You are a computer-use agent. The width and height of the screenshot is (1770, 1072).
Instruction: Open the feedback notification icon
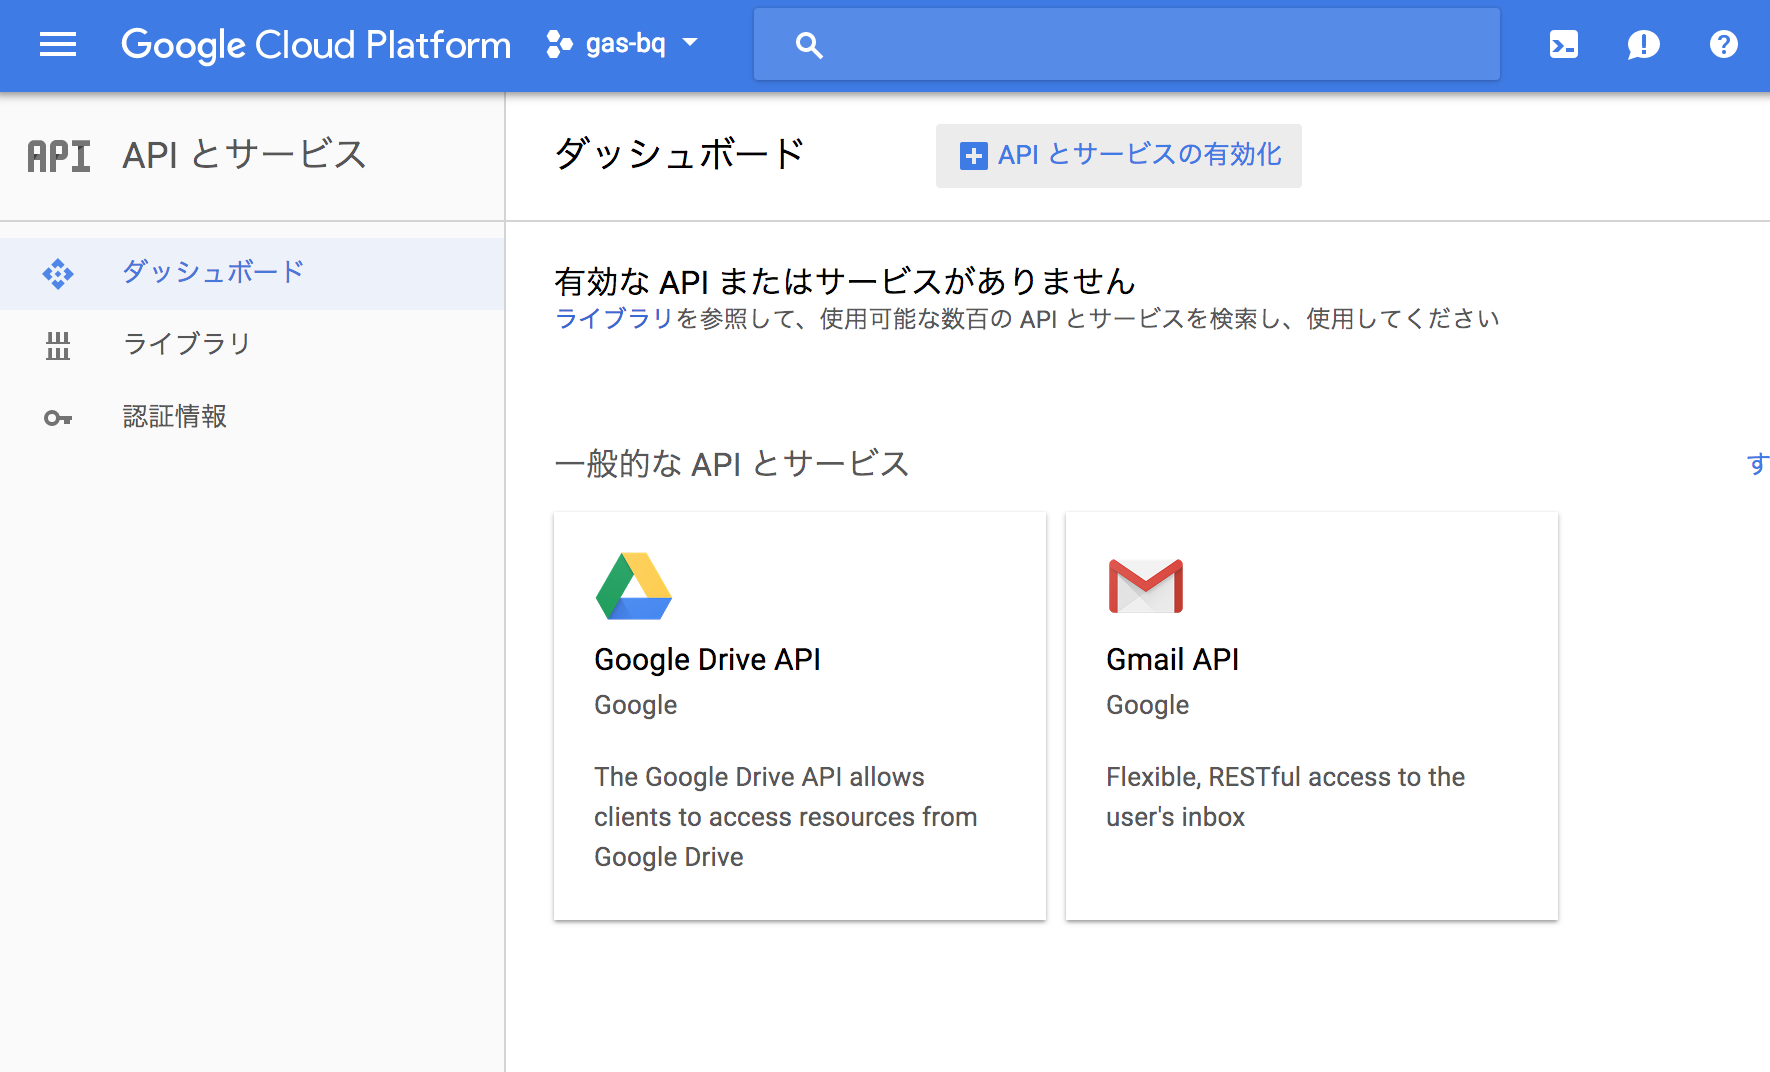(1644, 44)
